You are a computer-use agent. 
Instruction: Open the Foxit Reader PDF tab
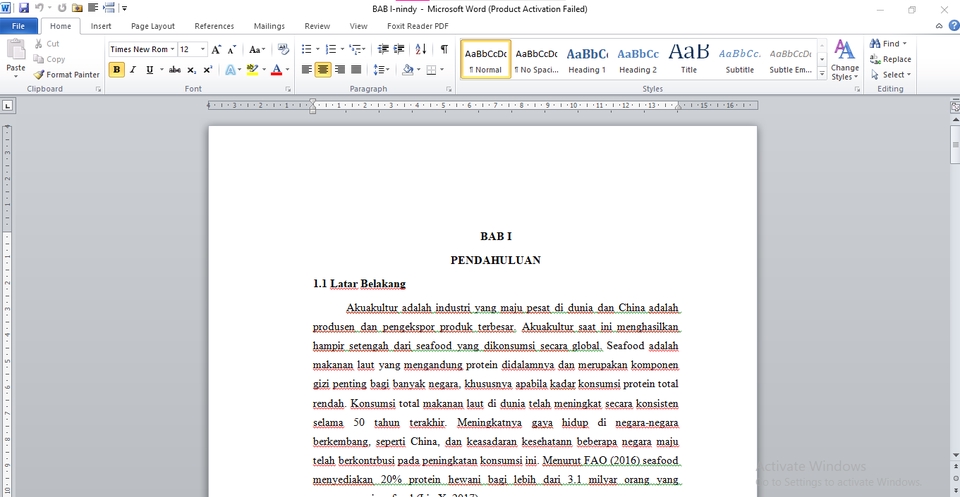tap(418, 26)
